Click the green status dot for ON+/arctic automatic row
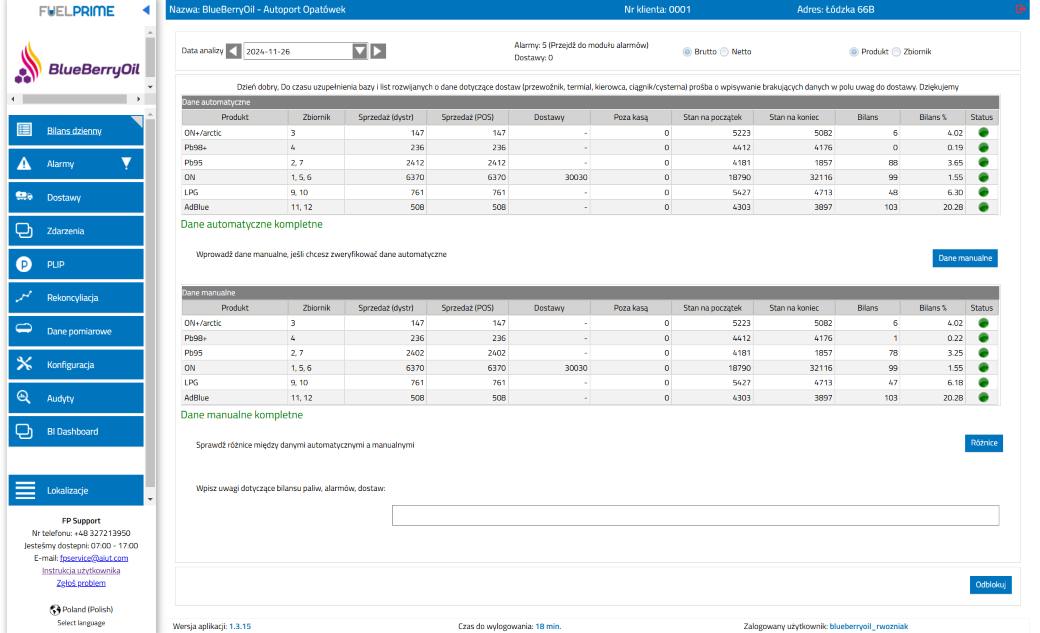Screen dimensions: 1040x633 click(x=984, y=133)
